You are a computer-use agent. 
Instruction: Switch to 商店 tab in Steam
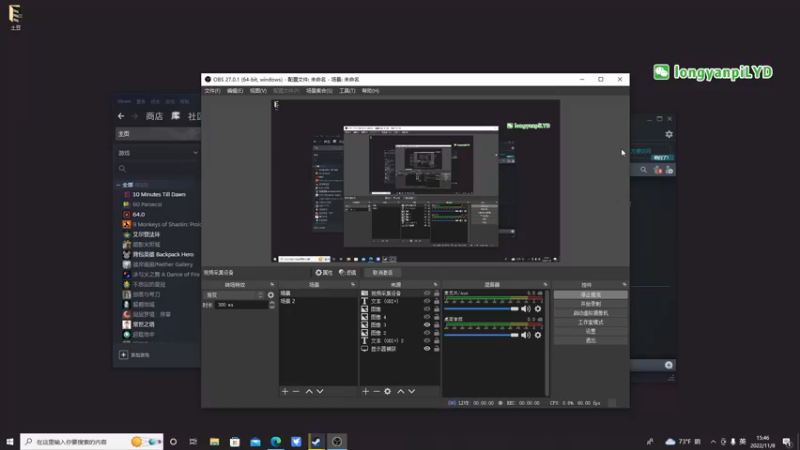[154, 116]
